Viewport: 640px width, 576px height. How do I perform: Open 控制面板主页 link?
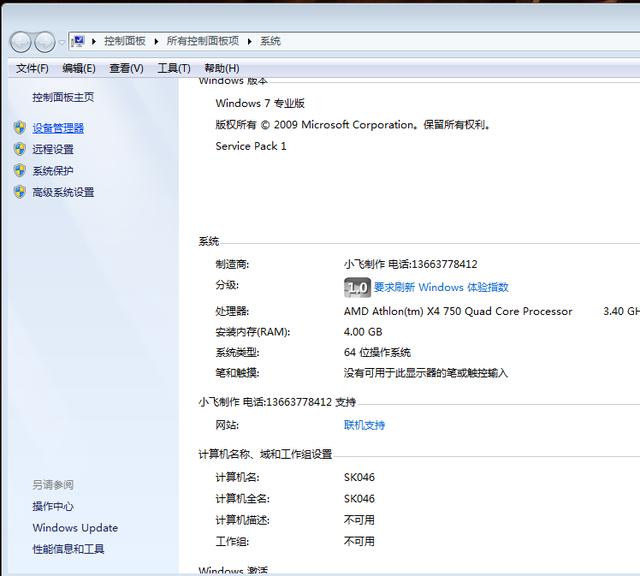[x=63, y=97]
